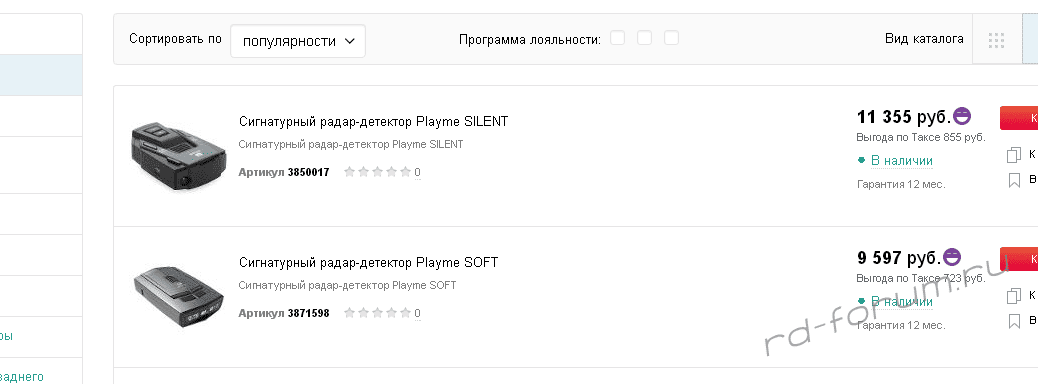Click "Выгода по Таксе 855 руб." text

point(921,138)
